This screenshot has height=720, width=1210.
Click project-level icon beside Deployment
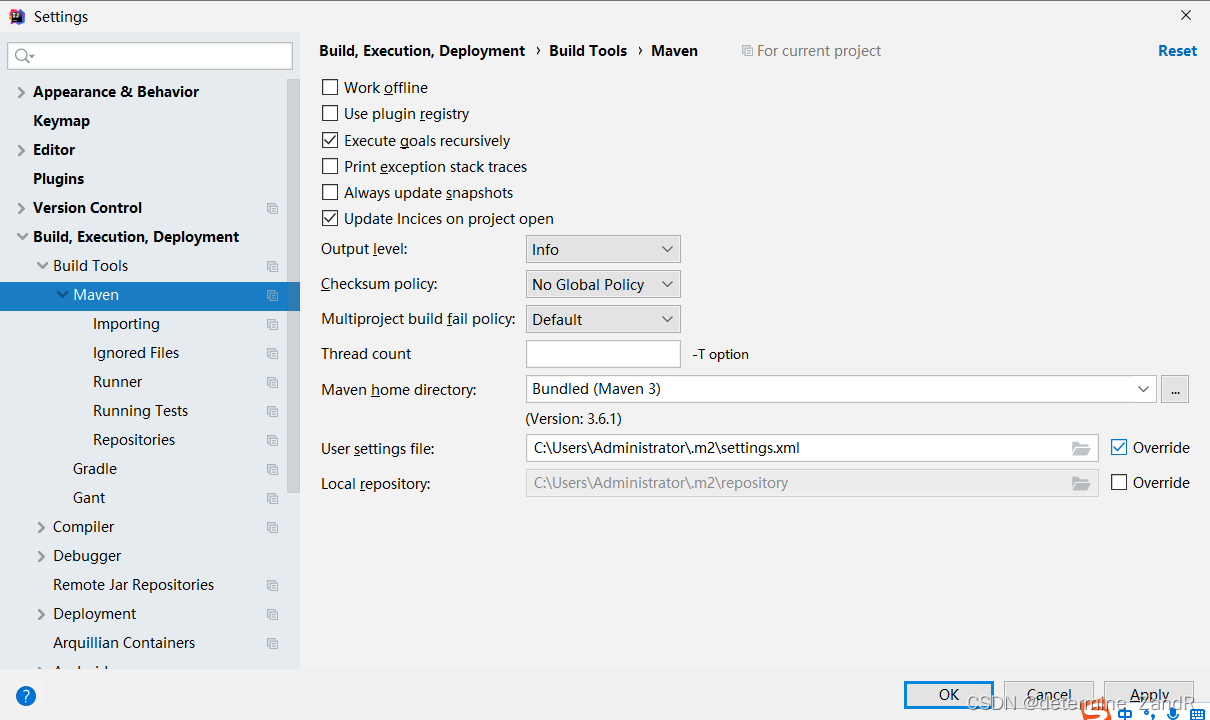(x=272, y=614)
